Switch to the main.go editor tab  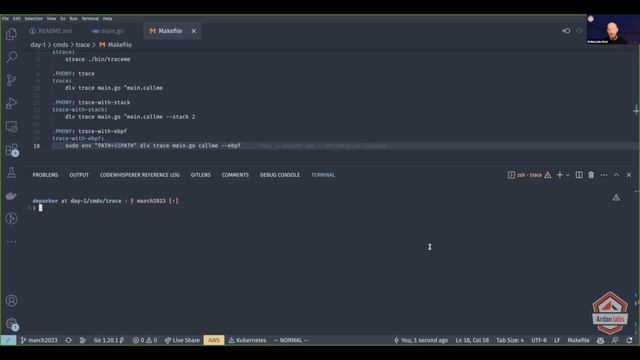108,31
